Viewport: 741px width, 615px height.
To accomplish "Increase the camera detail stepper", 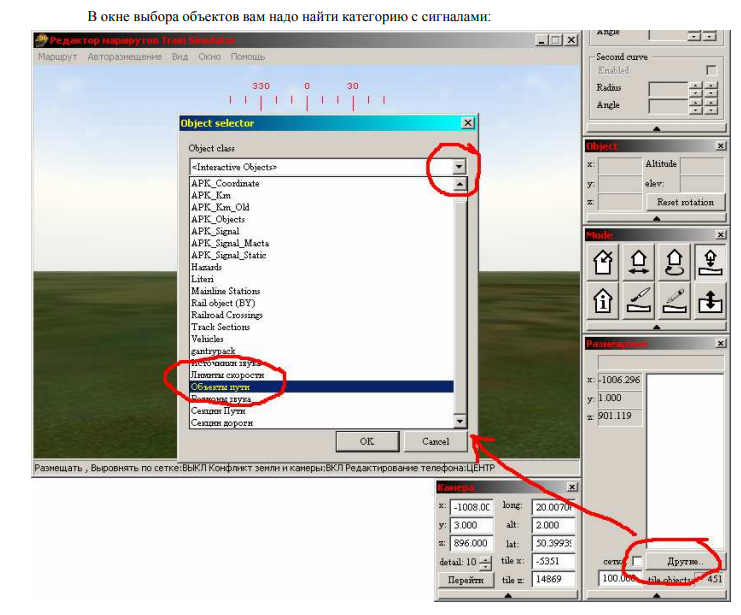I will (x=485, y=557).
